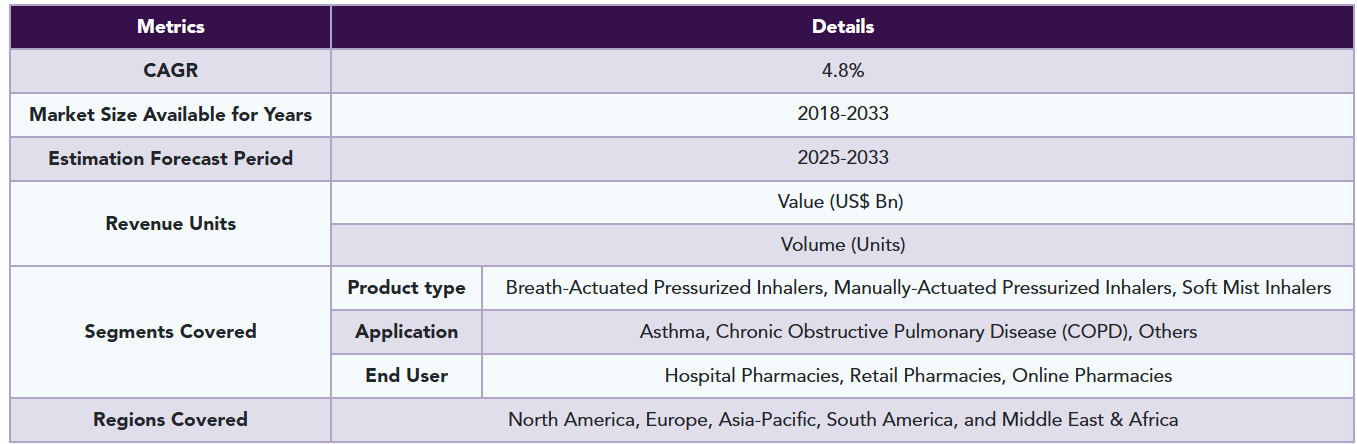Select Estimation Forecast Period label
Image resolution: width=1357 pixels, height=444 pixels.
point(170,159)
